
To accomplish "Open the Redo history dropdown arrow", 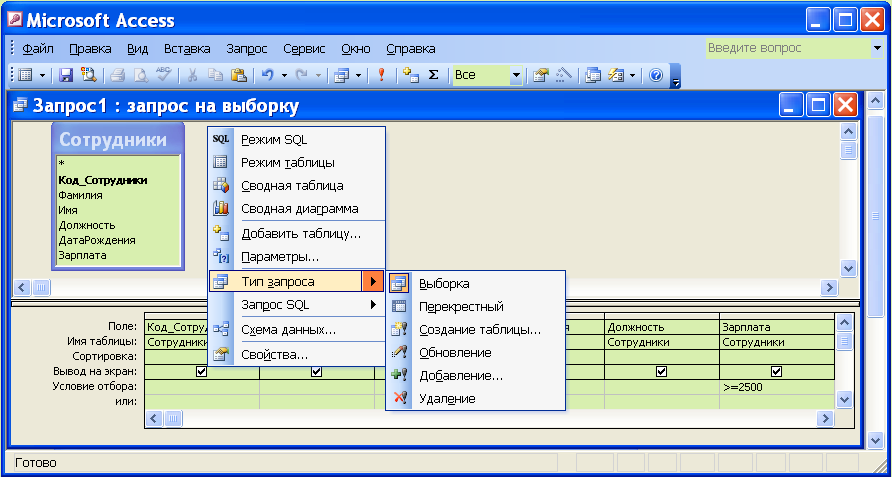I will [318, 75].
